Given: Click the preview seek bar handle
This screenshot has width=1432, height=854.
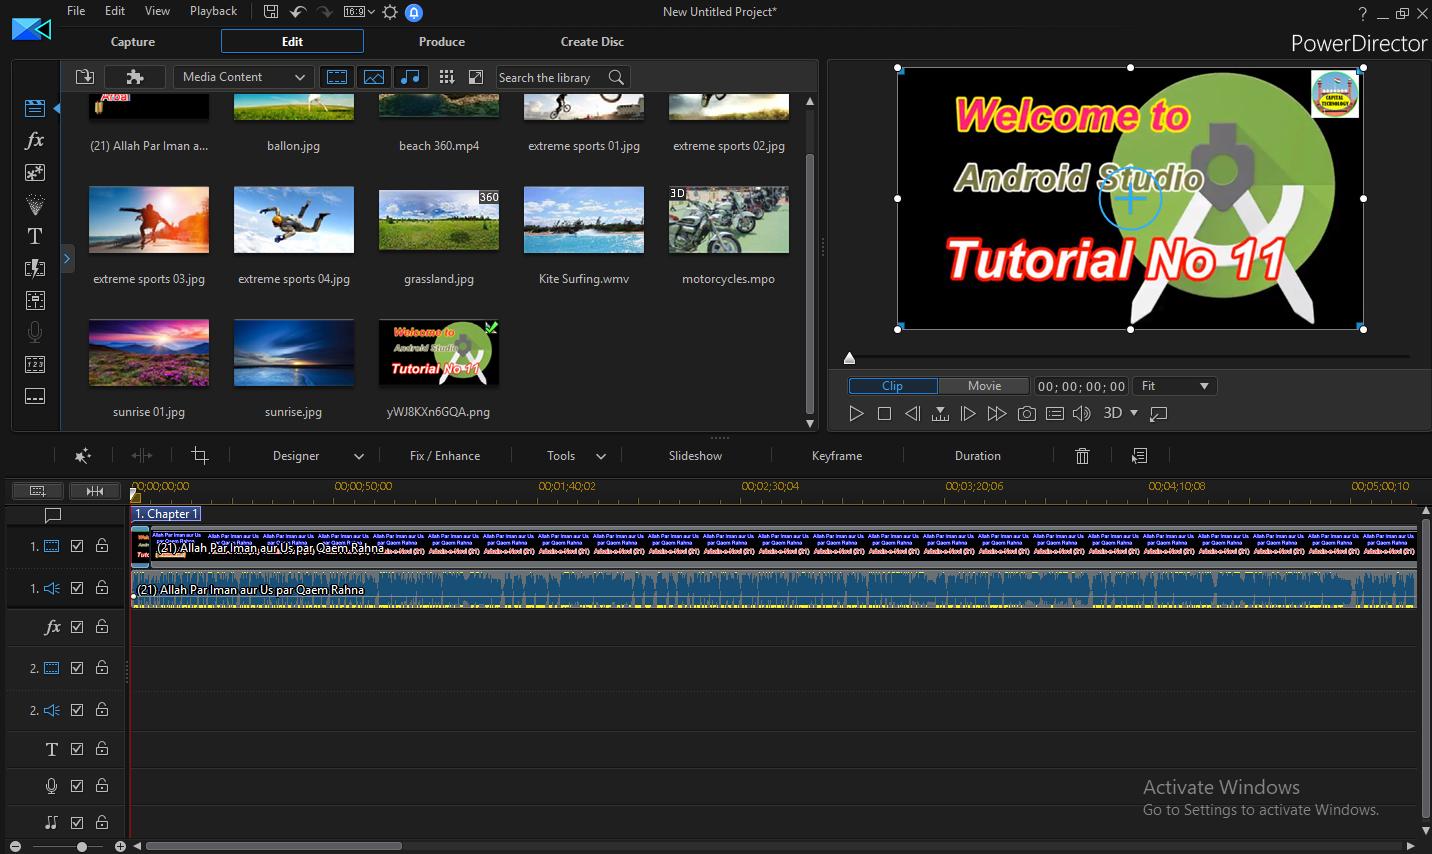Looking at the screenshot, I should (849, 358).
